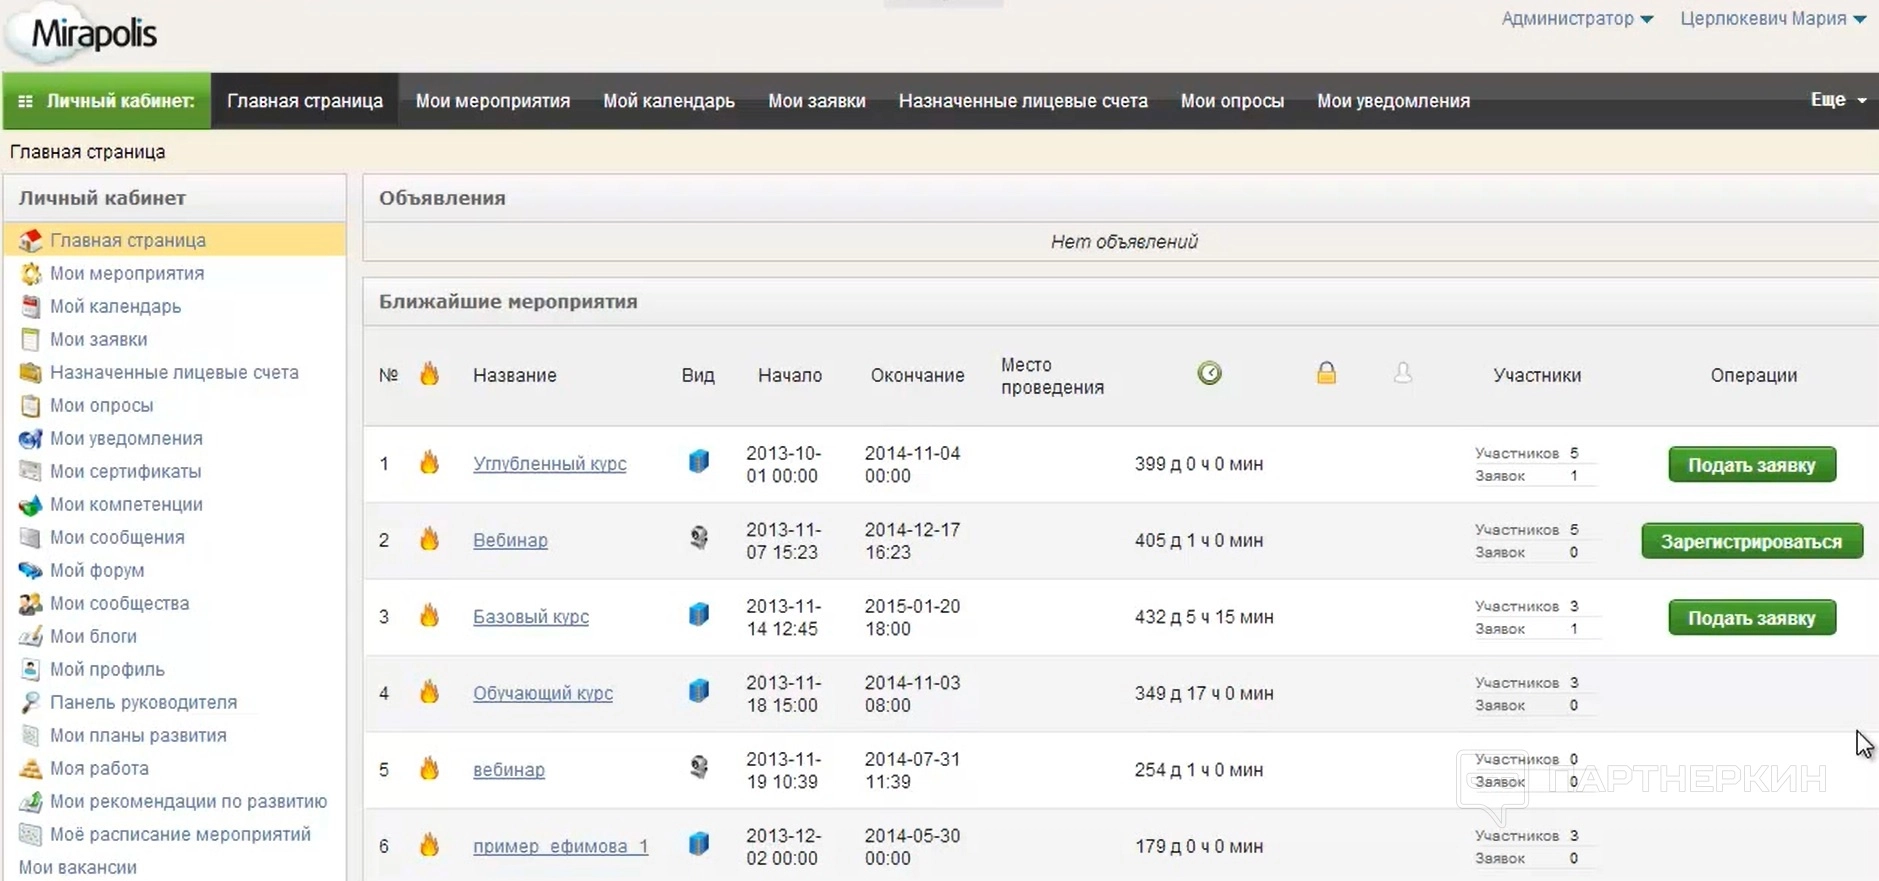Viewport: 1879px width, 881px height.
Task: Switch to the Мои мероприятия tab
Action: tap(492, 101)
